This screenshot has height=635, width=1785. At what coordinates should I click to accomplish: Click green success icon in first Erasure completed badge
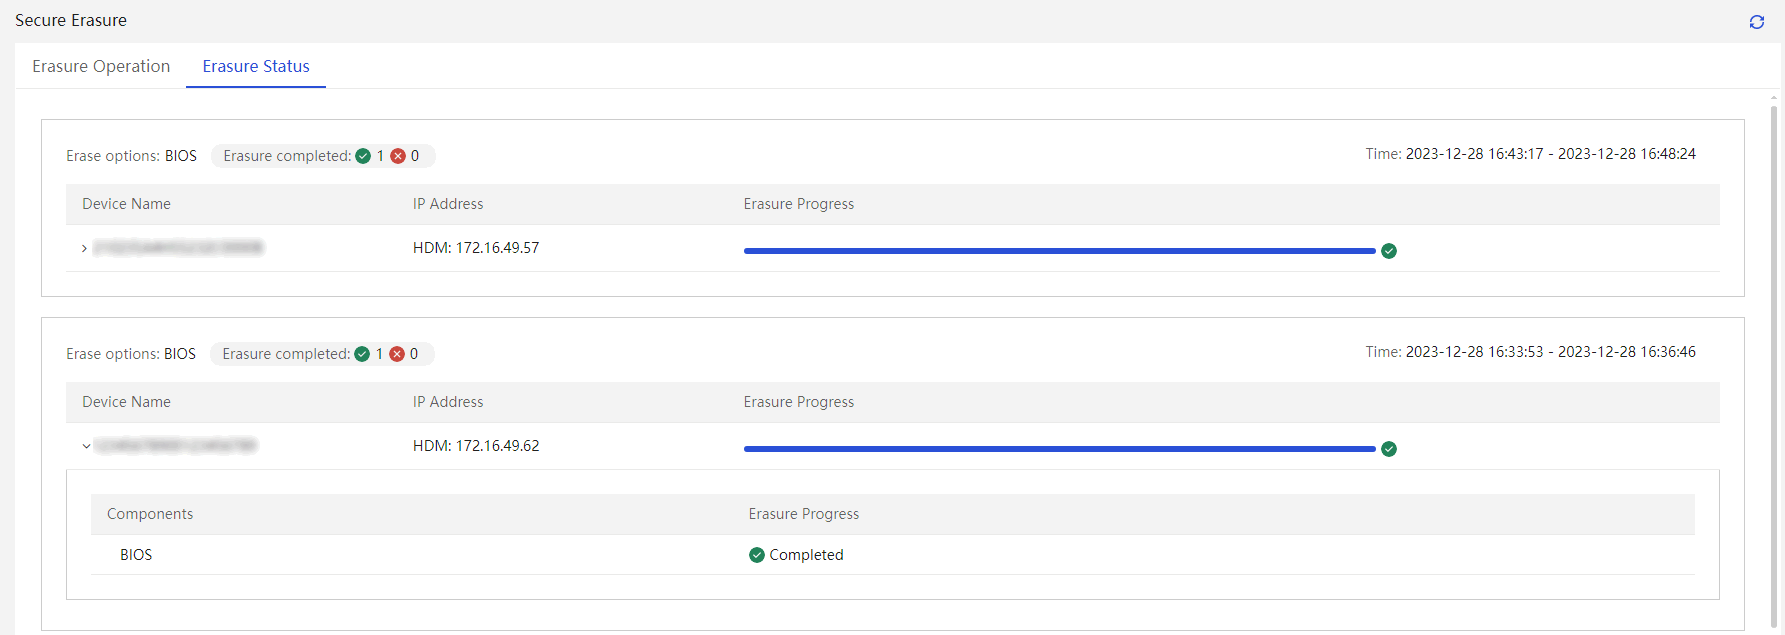point(363,156)
